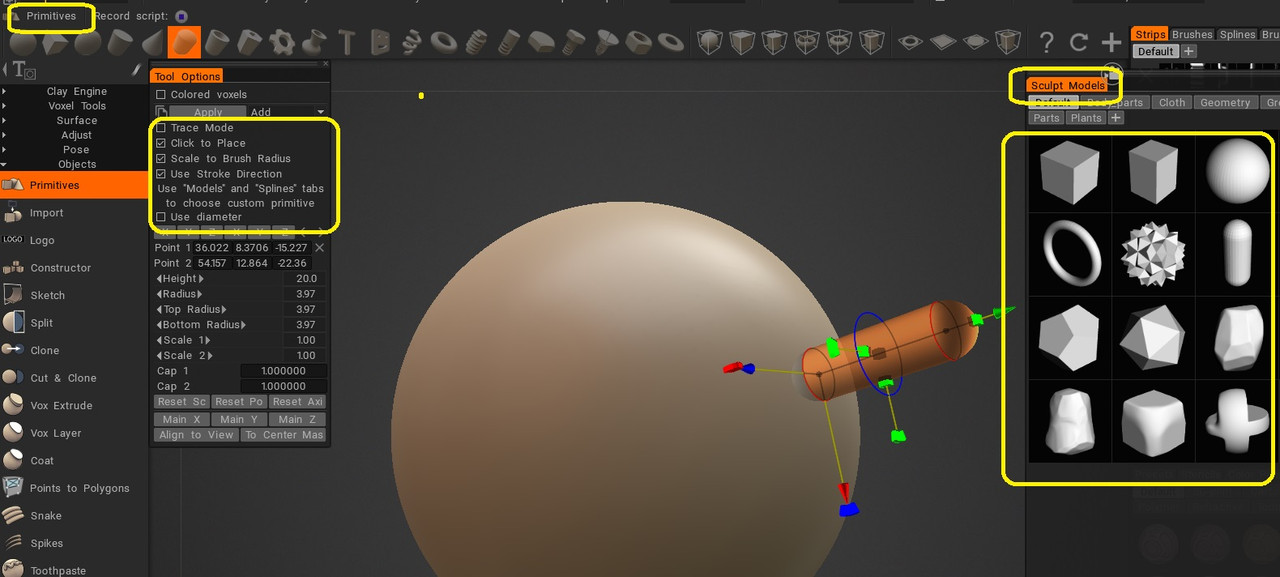The width and height of the screenshot is (1280, 577).
Task: Click the Main Z axis button
Action: pyautogui.click(x=298, y=419)
